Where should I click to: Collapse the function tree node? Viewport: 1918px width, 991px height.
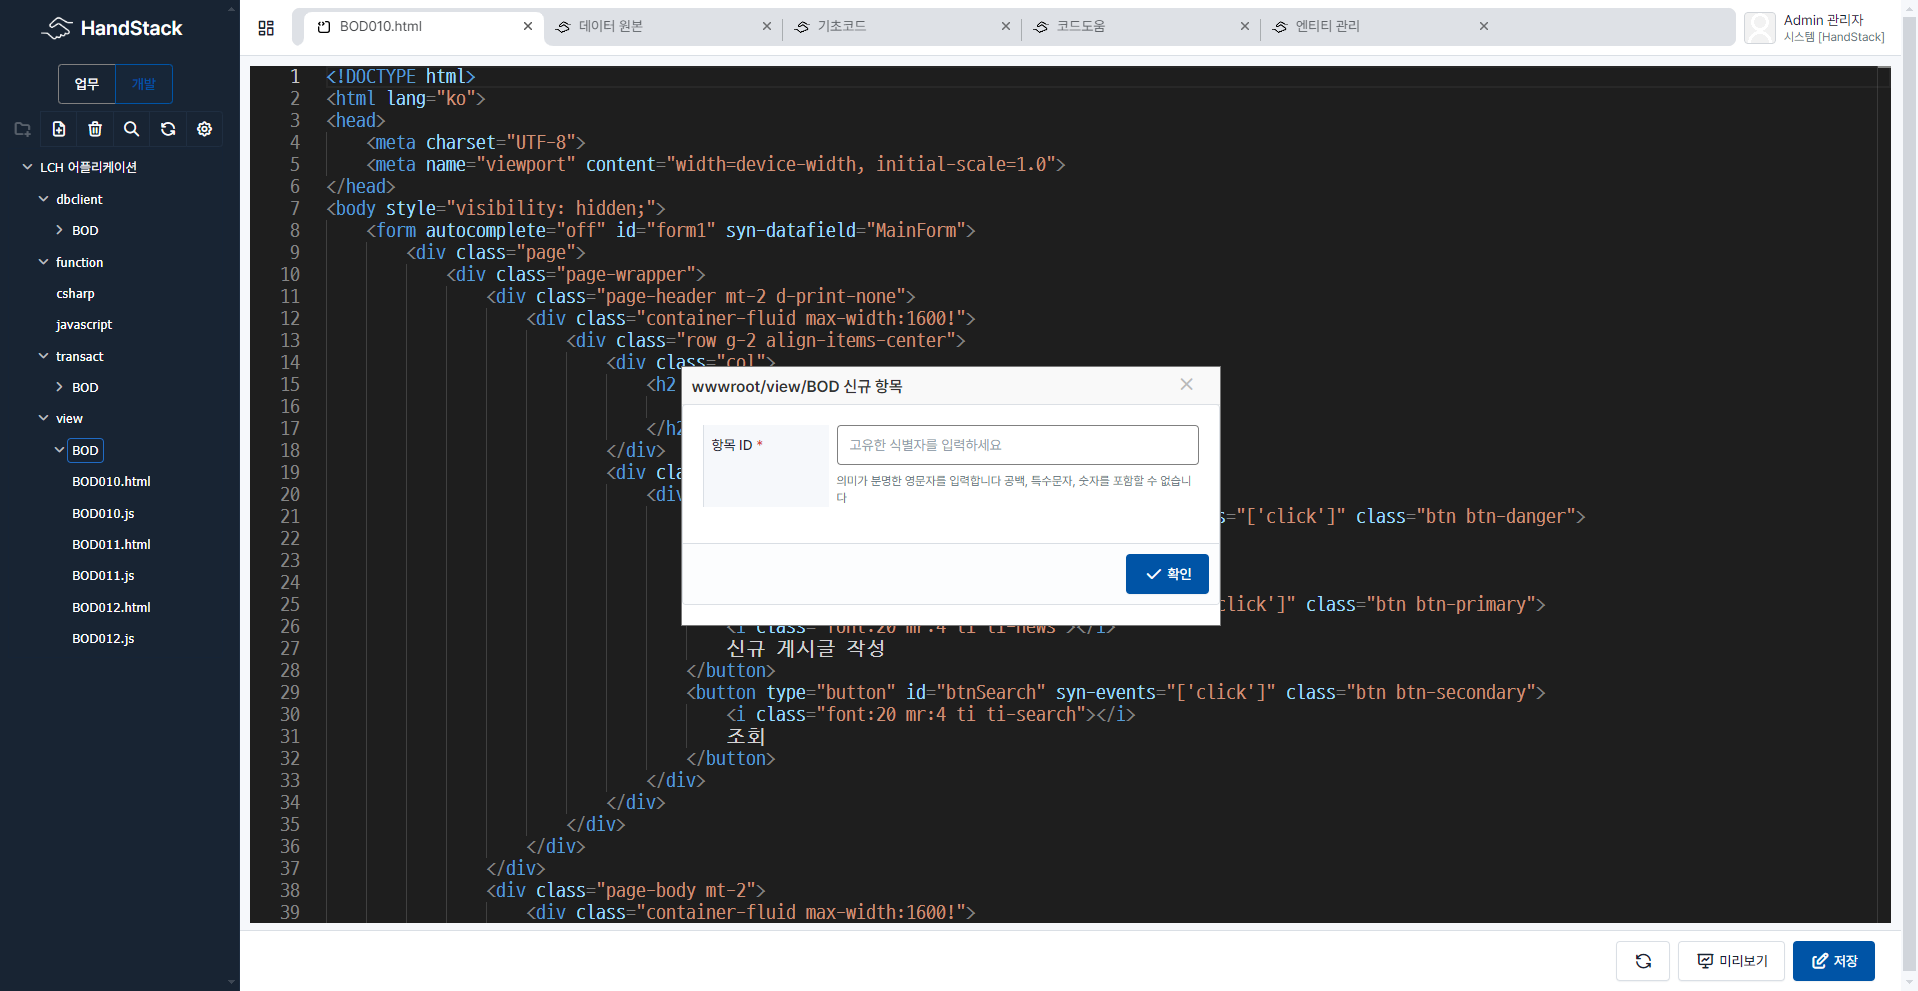pos(43,262)
